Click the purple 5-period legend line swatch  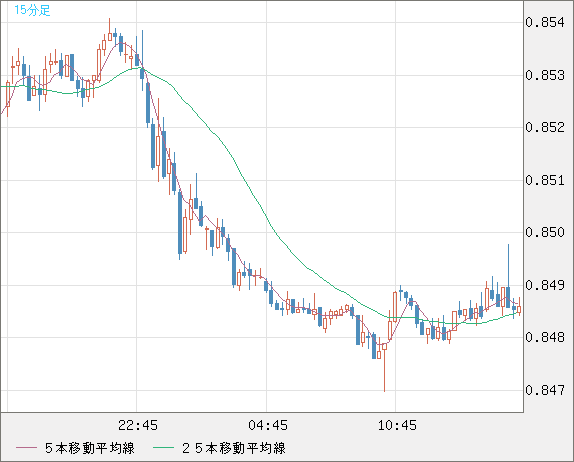[x=26, y=448]
